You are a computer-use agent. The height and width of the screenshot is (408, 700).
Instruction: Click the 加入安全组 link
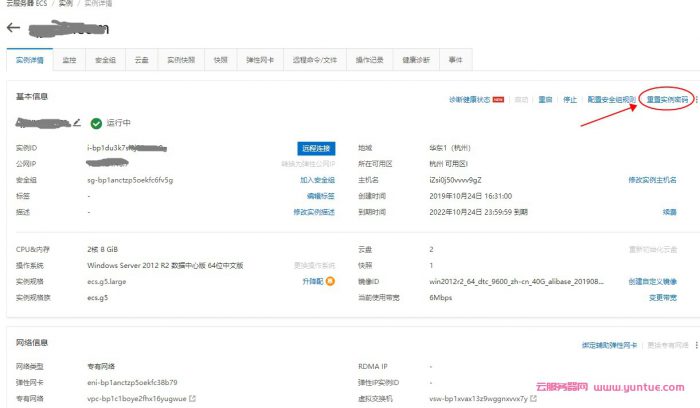coord(317,180)
